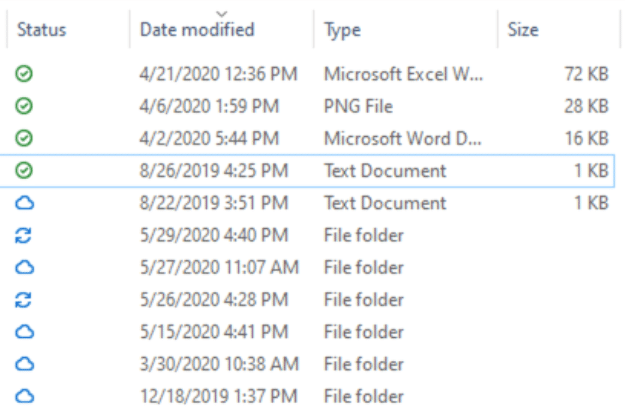This screenshot has width=625, height=420.
Task: Sort by the Size column header
Action: pos(523,30)
